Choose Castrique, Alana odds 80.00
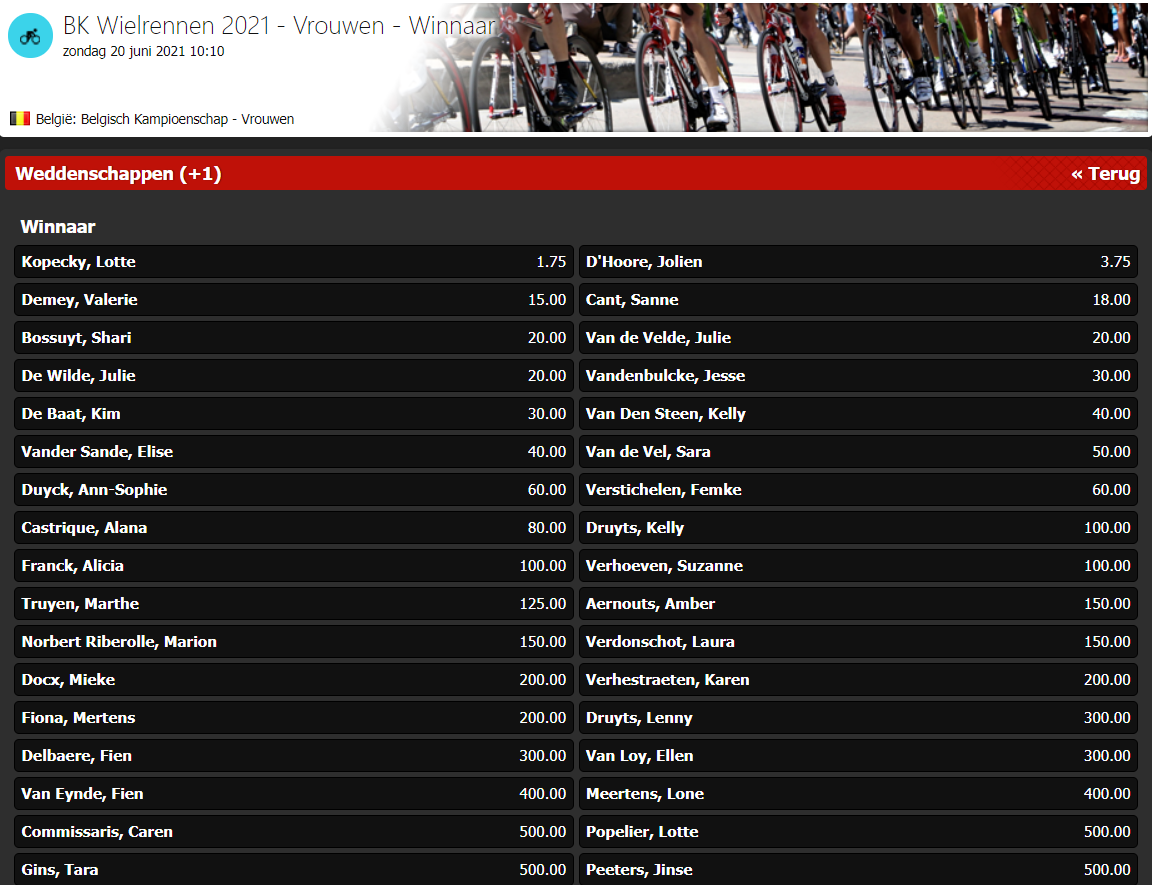 pos(294,528)
